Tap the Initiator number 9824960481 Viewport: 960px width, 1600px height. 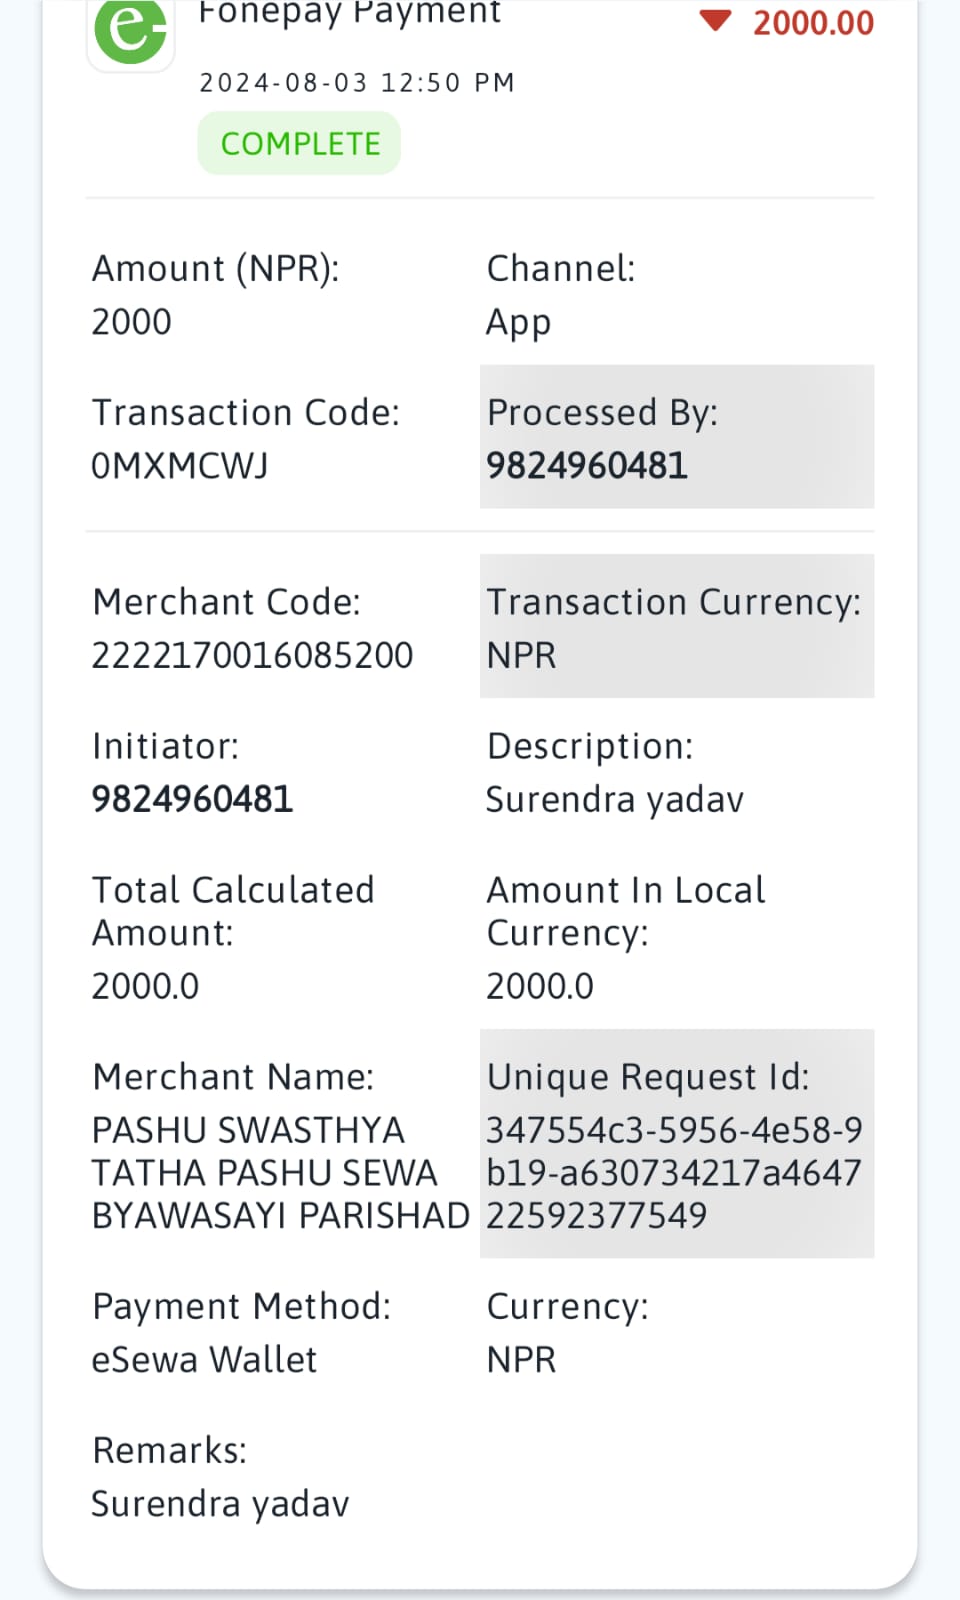pyautogui.click(x=192, y=799)
